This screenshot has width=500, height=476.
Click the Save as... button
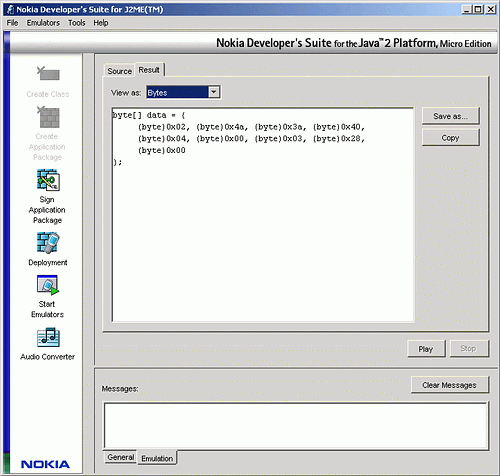click(451, 116)
